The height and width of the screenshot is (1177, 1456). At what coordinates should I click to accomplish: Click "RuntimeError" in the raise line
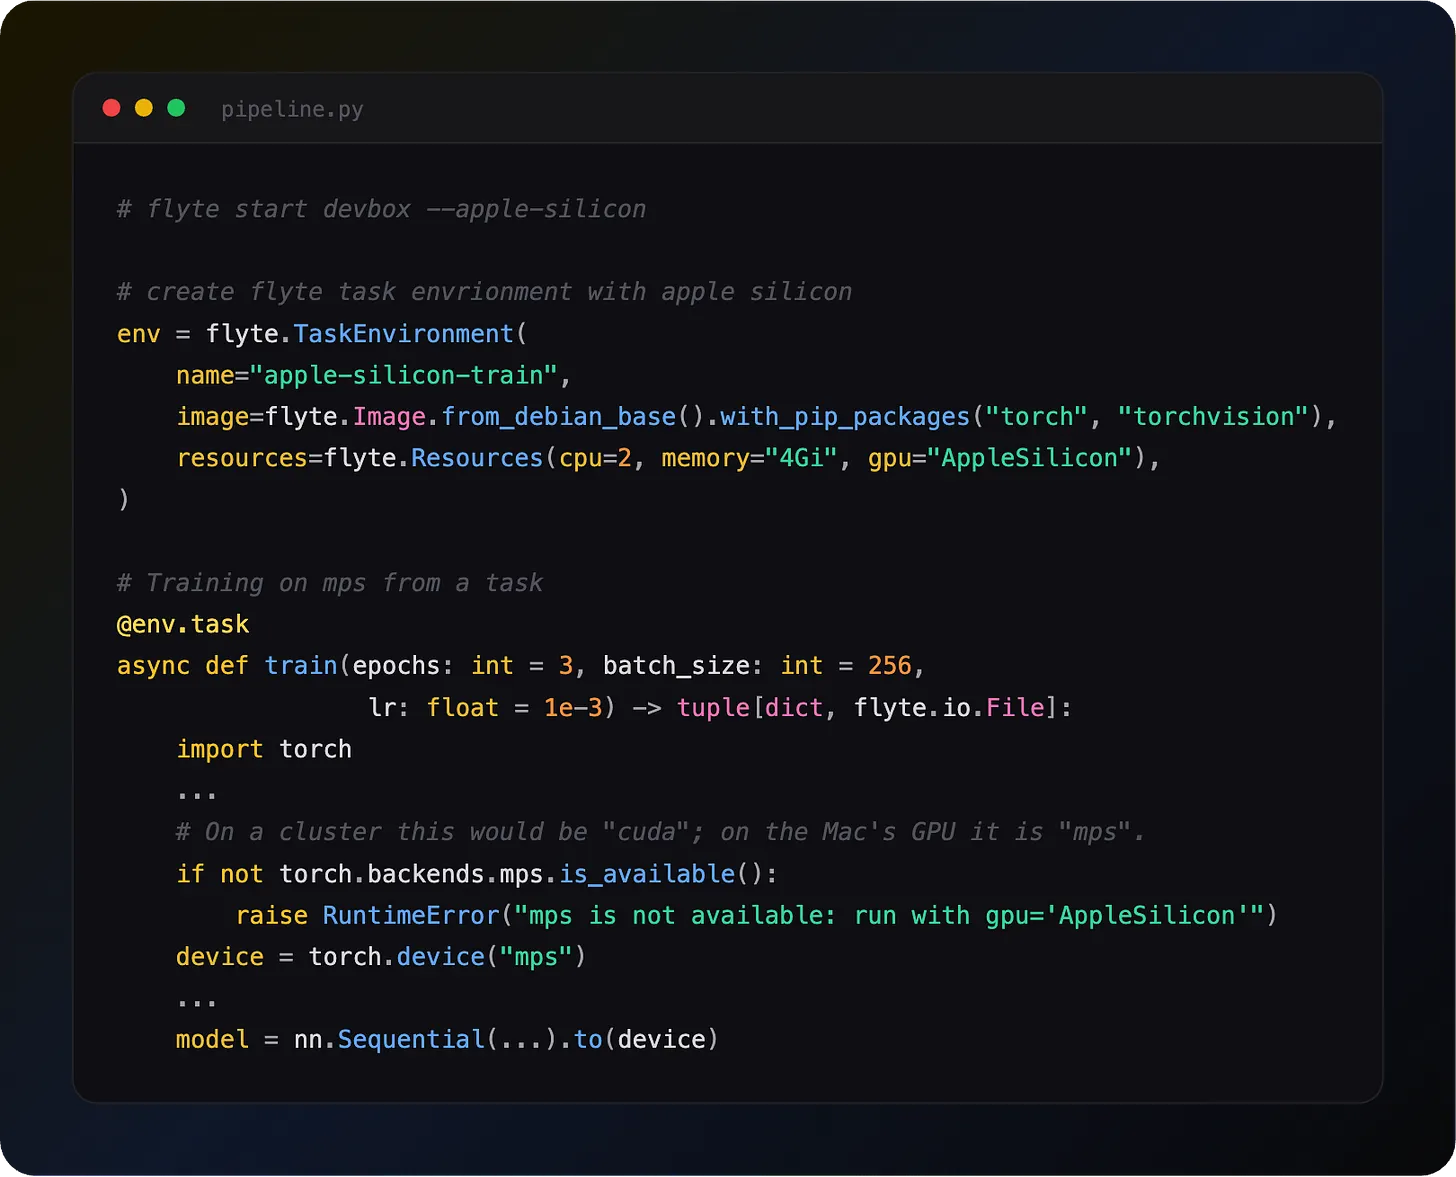click(x=411, y=916)
